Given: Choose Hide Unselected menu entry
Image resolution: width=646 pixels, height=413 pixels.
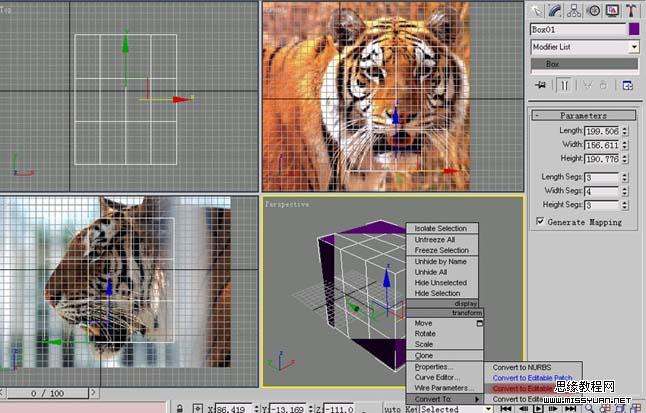Looking at the screenshot, I should (440, 283).
